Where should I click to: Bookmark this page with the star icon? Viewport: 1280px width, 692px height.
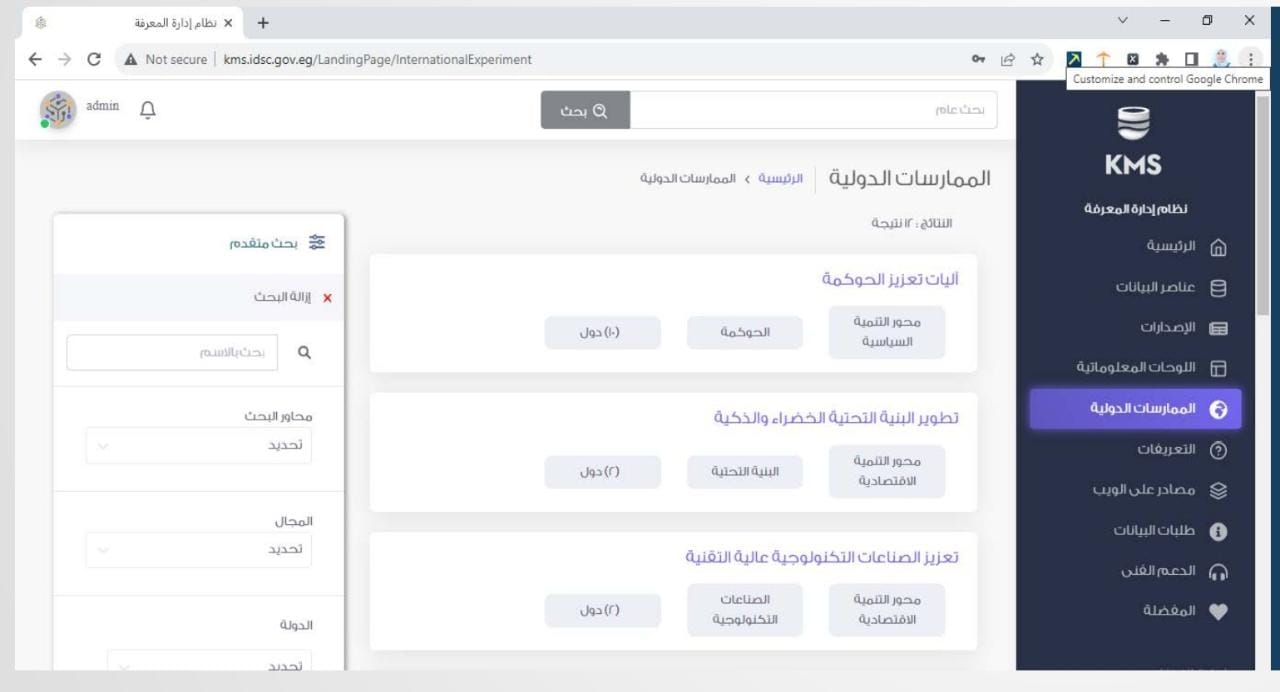click(1038, 60)
